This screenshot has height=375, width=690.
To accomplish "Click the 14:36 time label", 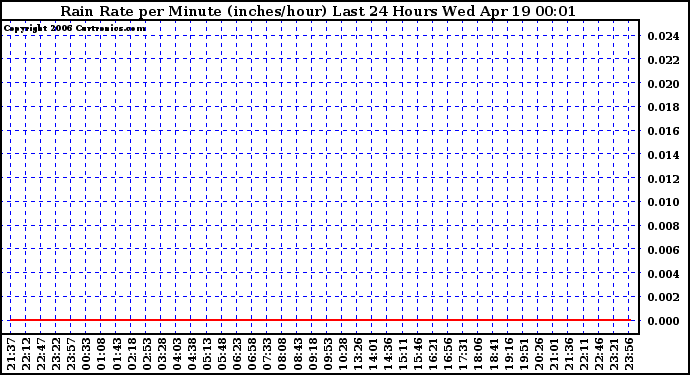I will 388,354.
